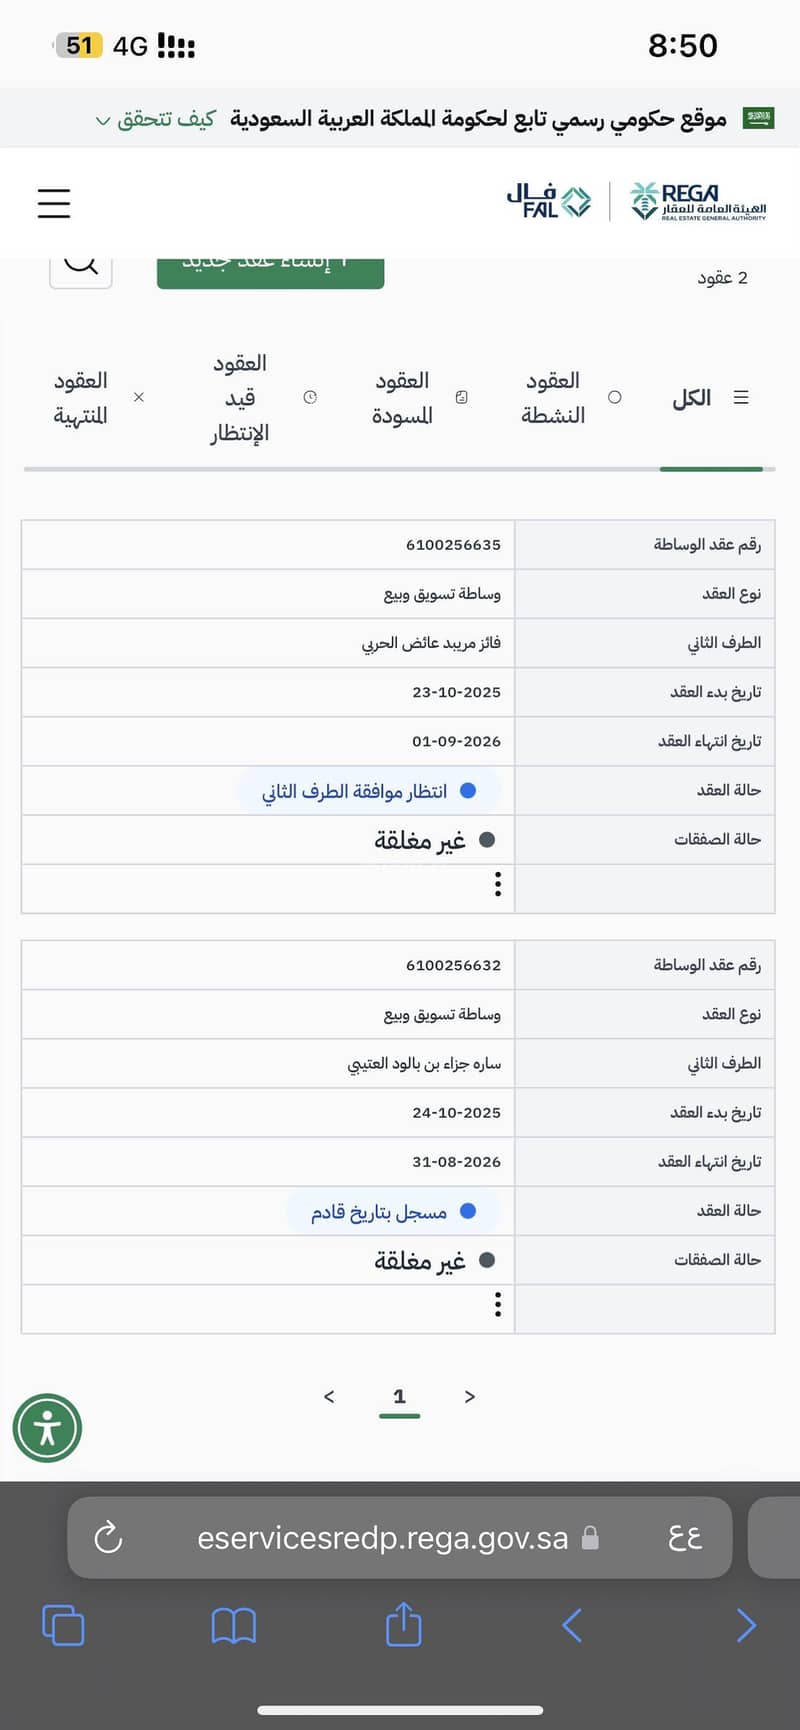Open the FAL logo link
The width and height of the screenshot is (800, 1730).
(x=548, y=201)
